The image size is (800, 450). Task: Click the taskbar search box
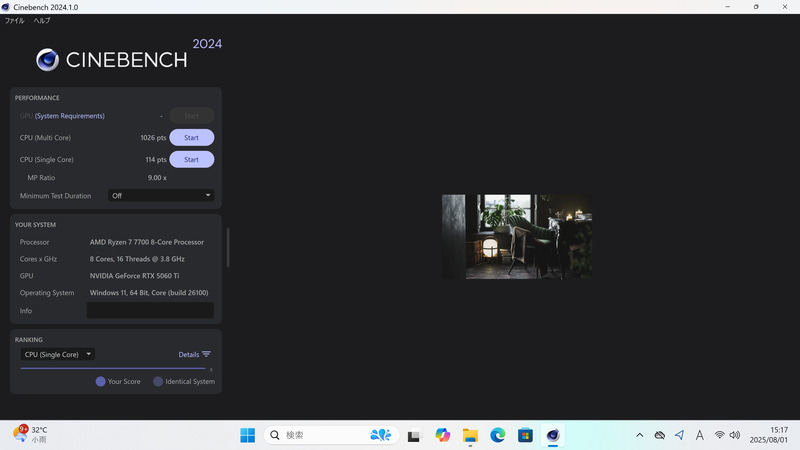click(331, 435)
